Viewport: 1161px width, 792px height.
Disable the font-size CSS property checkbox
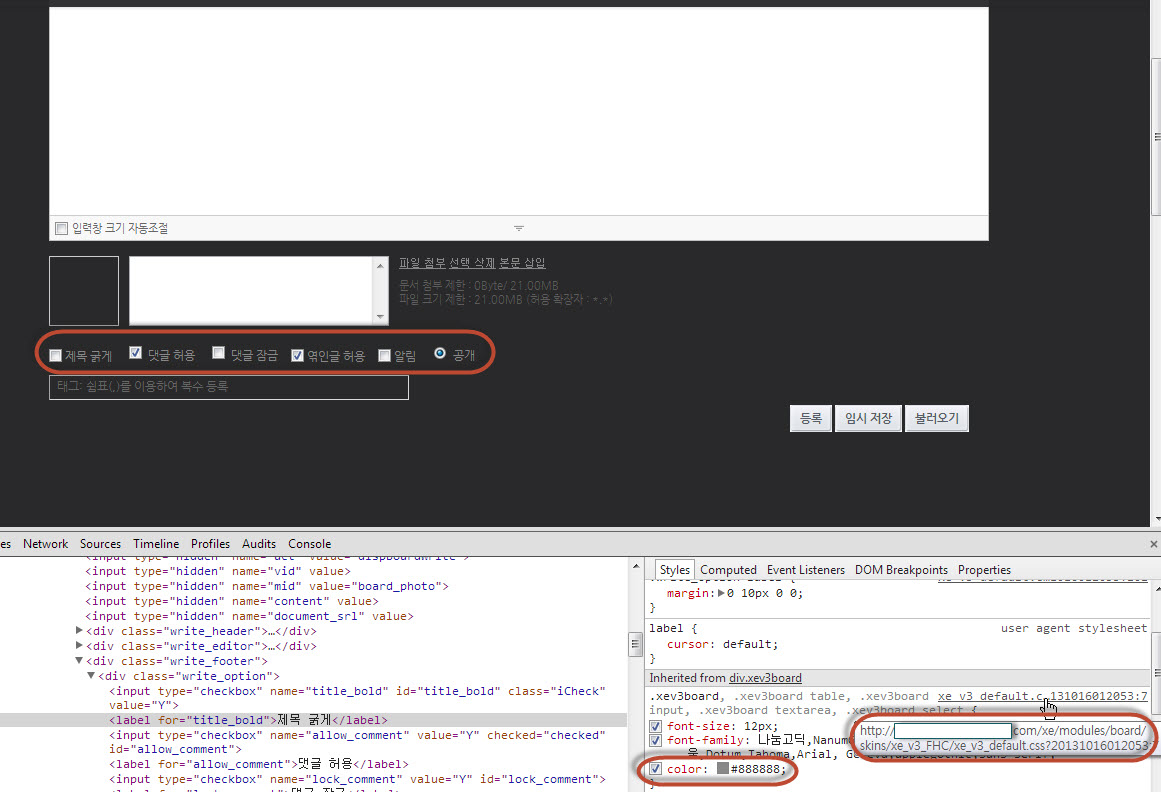(656, 726)
